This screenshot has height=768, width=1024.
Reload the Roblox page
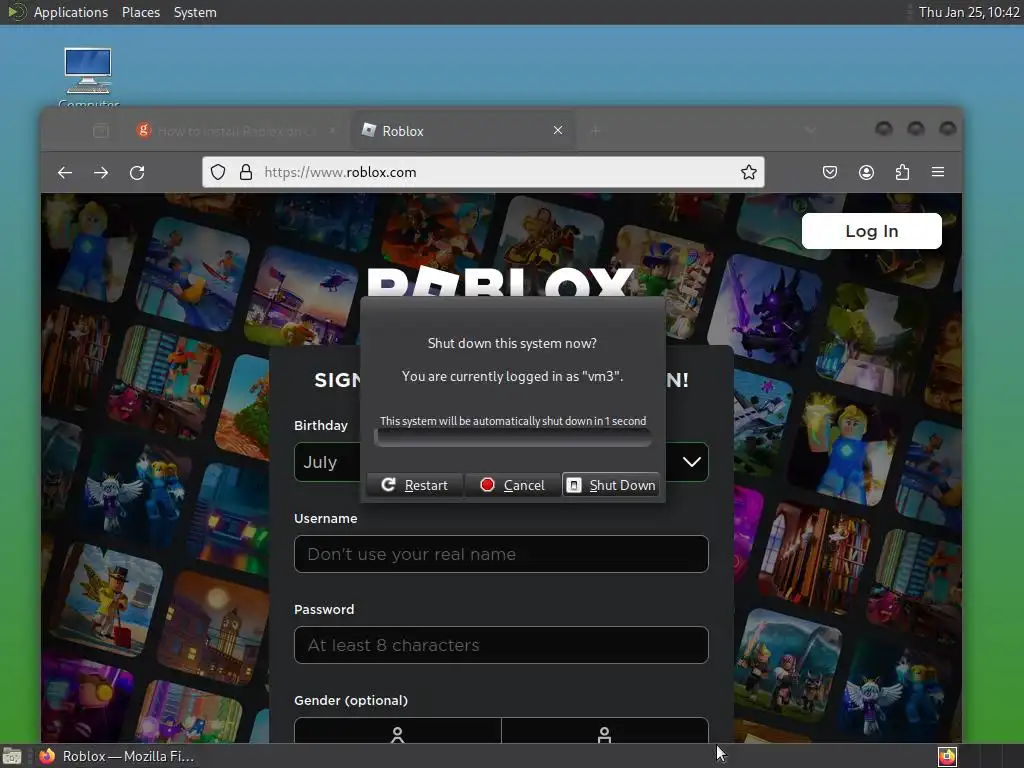tap(137, 172)
